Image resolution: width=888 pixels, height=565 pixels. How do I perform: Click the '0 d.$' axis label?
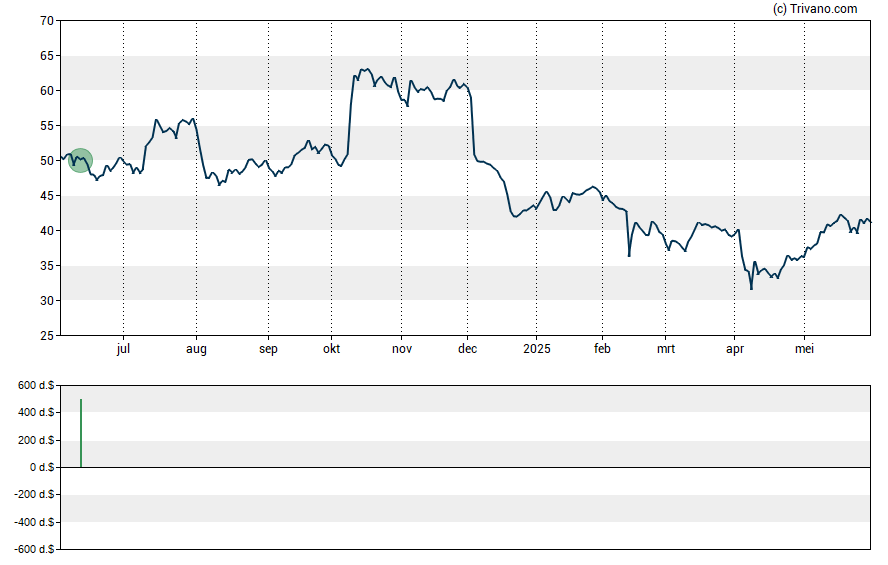pos(42,467)
